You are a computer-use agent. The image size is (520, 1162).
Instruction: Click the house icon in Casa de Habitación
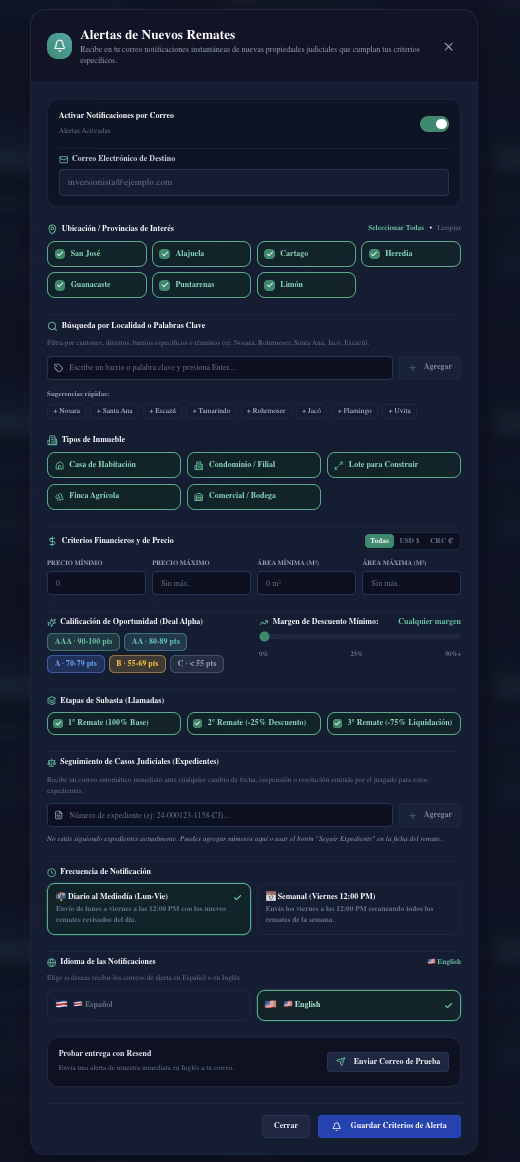[60, 465]
